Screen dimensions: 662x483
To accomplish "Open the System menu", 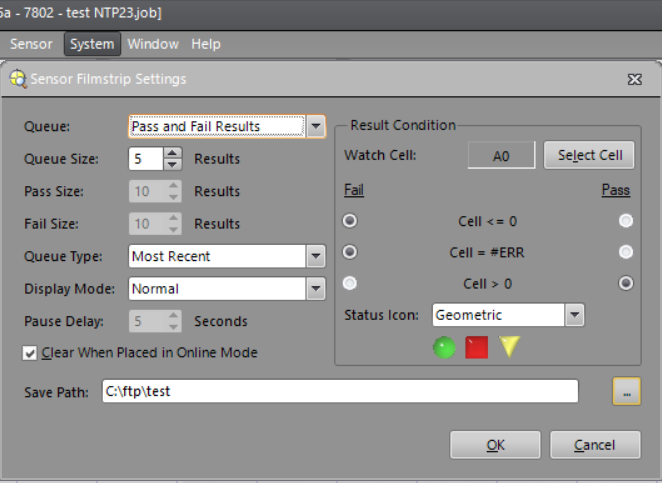I will pos(92,44).
